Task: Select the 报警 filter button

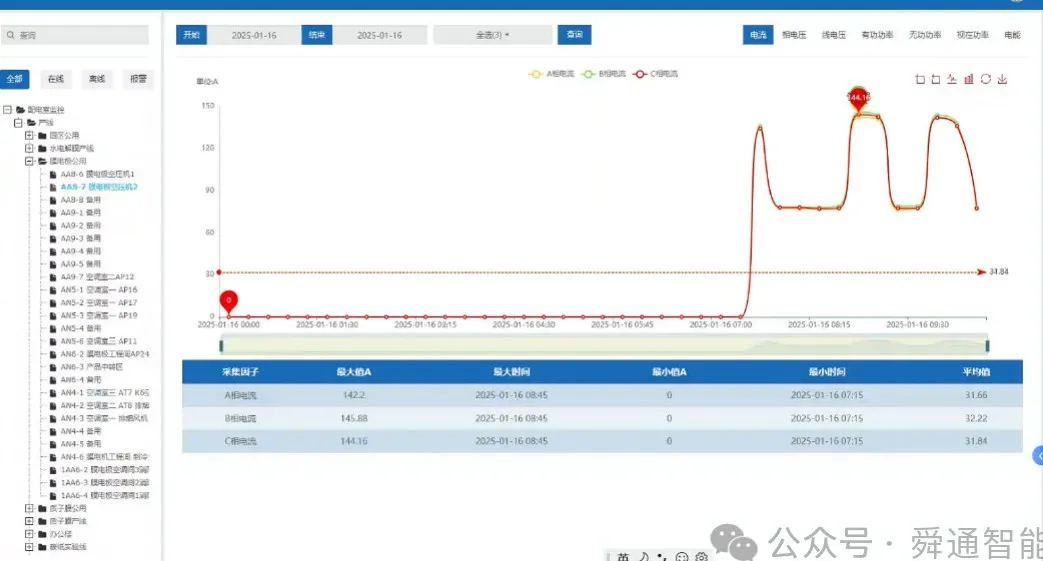Action: click(138, 79)
